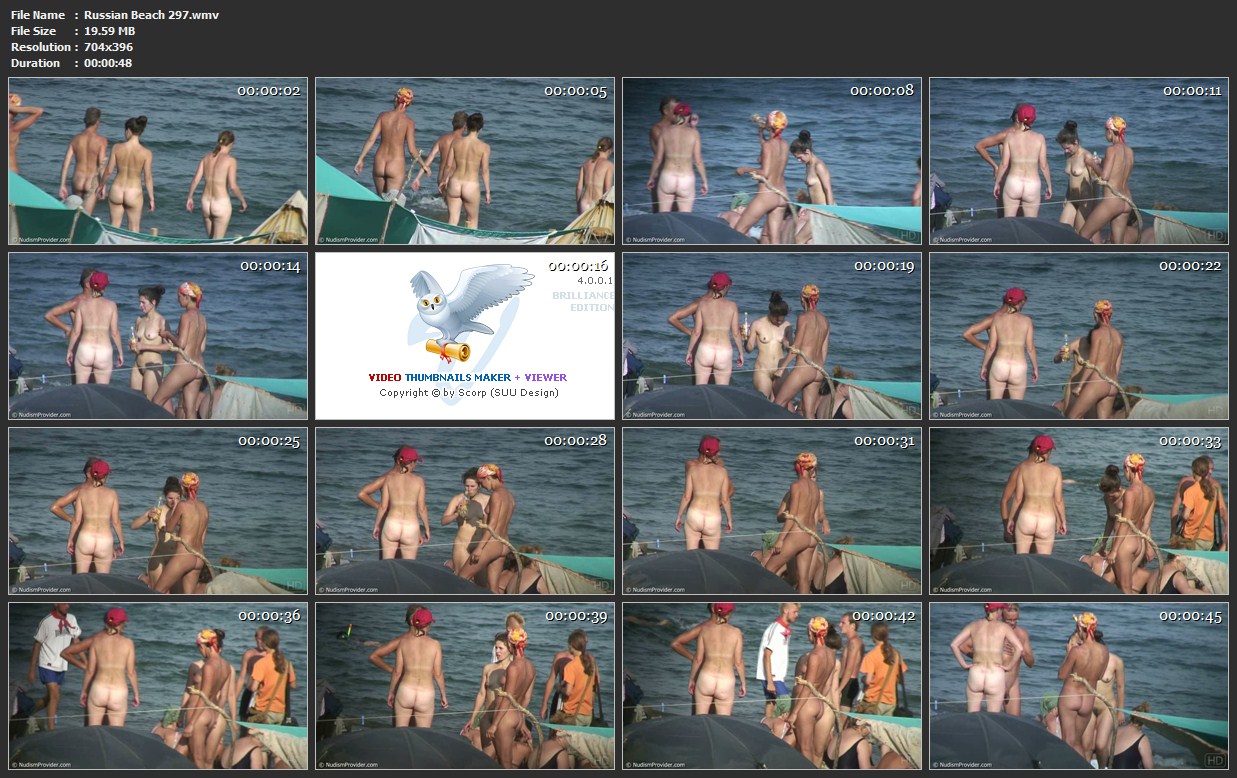This screenshot has height=778, width=1237.
Task: Click the HD badge on the 00:00:08 thumbnail
Action: [x=908, y=235]
